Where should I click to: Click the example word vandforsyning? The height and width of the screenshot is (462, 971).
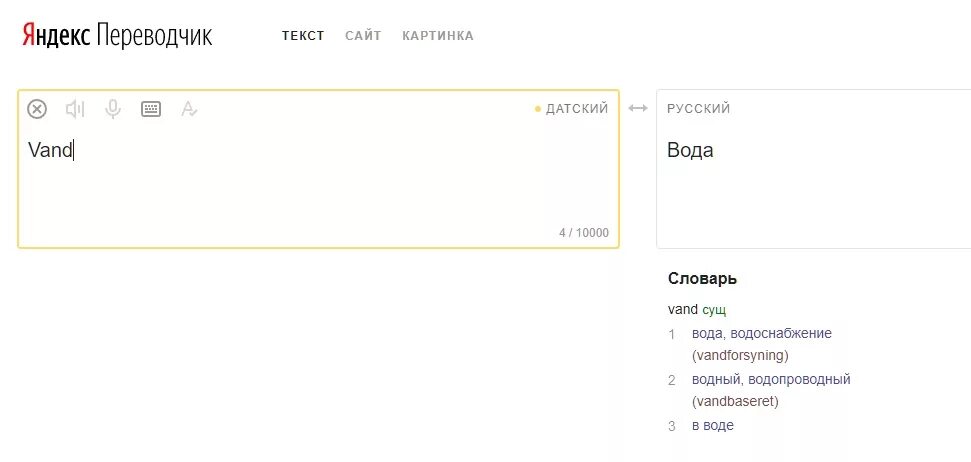[740, 355]
